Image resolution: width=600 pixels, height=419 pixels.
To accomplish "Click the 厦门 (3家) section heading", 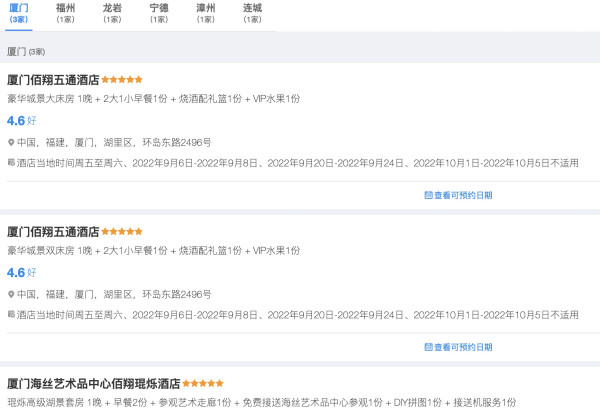I will tap(26, 52).
